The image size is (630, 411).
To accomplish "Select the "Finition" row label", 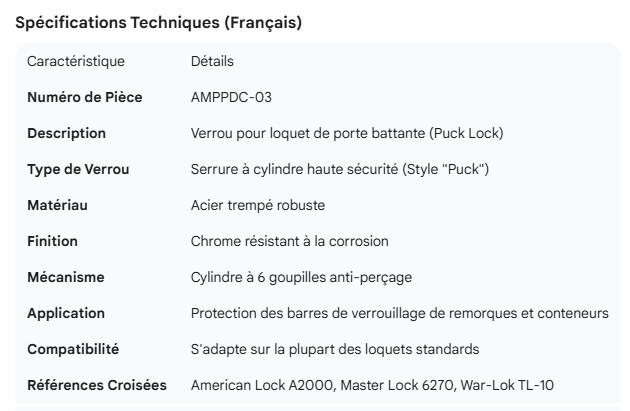I will (52, 242).
